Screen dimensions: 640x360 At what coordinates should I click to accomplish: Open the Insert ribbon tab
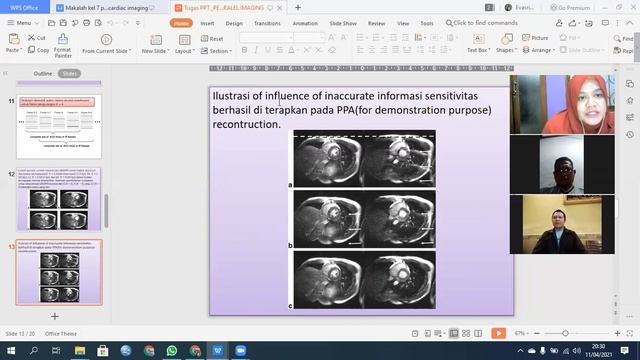click(x=207, y=23)
